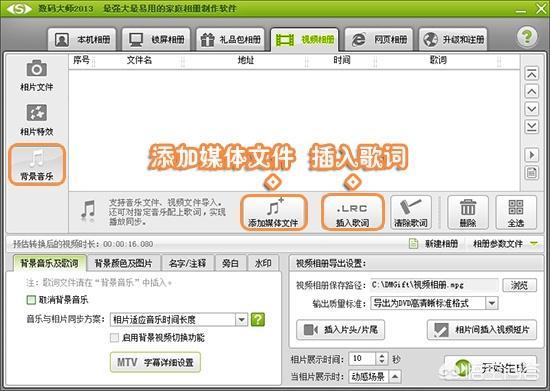This screenshot has height=391, width=550.
Task: Click the 清除歌词 brush button
Action: [x=411, y=213]
